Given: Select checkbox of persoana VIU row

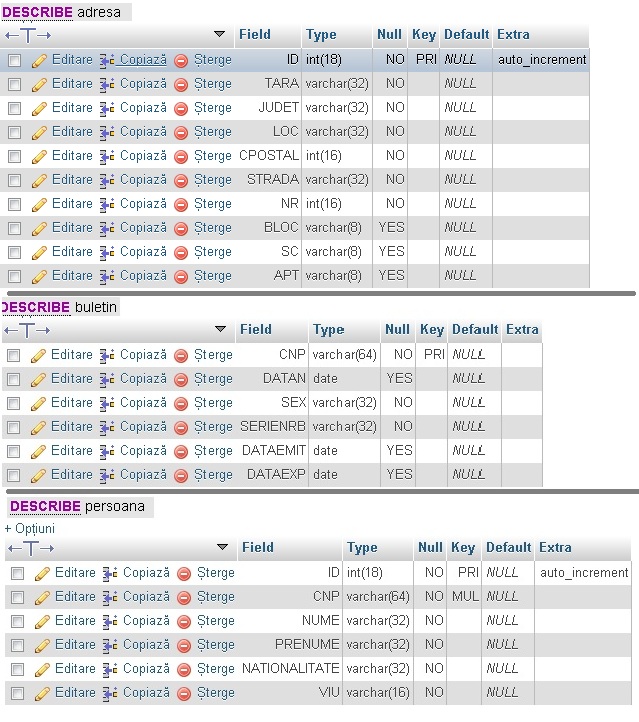Looking at the screenshot, I should (17, 693).
